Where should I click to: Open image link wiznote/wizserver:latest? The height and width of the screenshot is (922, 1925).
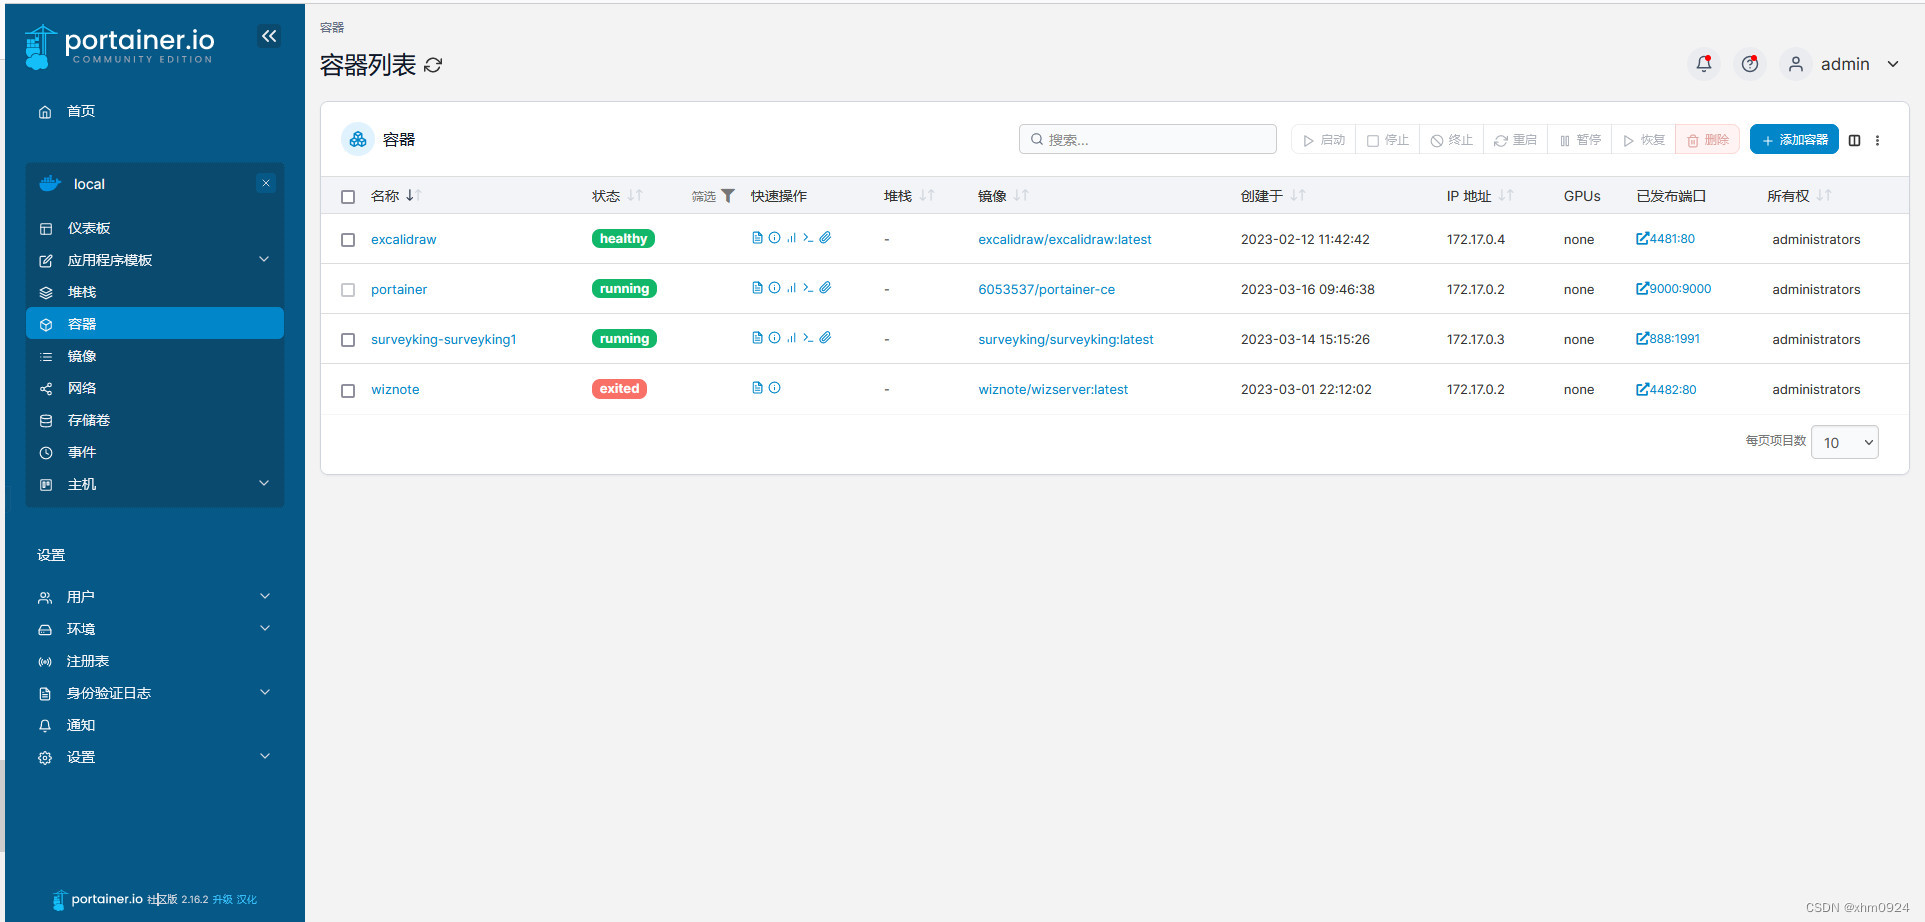pyautogui.click(x=1053, y=390)
